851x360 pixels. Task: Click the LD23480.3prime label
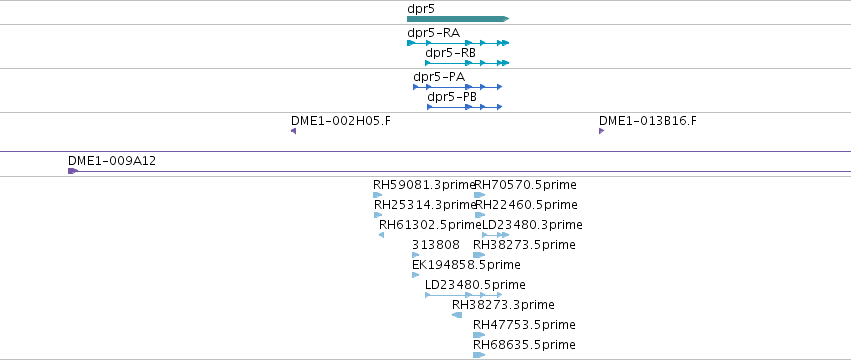[532, 225]
